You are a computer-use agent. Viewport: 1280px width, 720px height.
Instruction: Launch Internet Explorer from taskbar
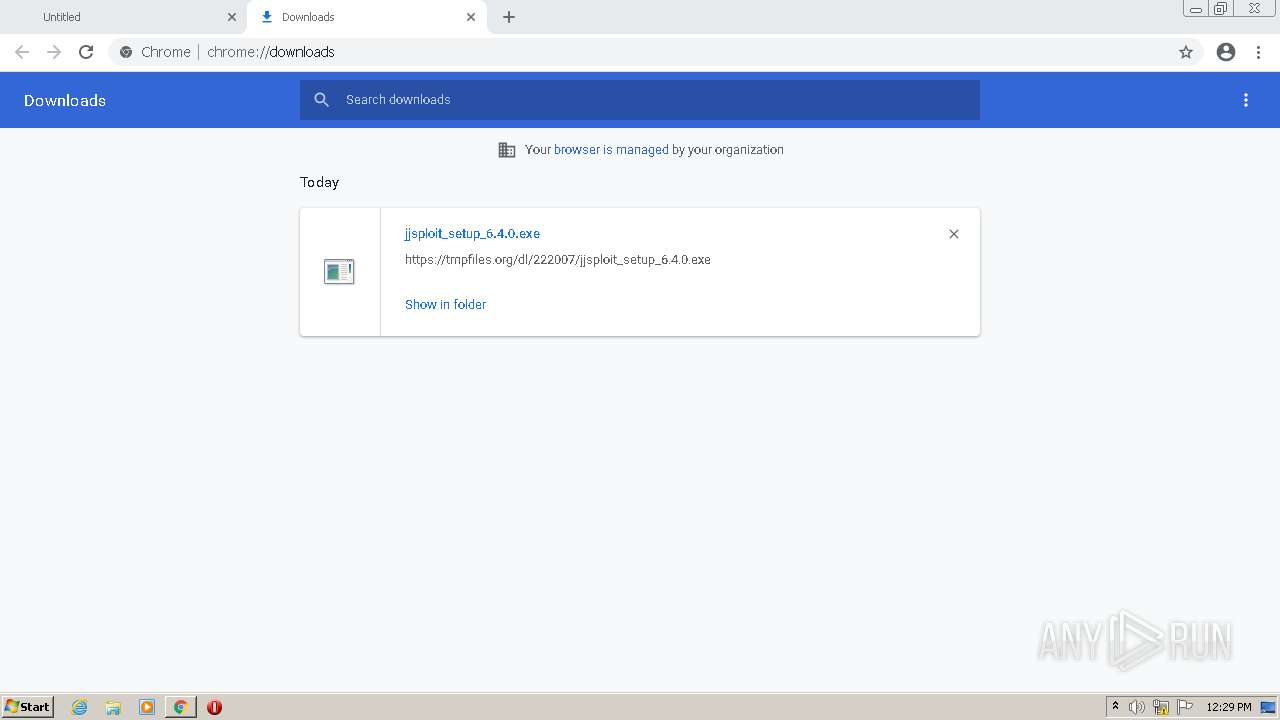(x=80, y=707)
